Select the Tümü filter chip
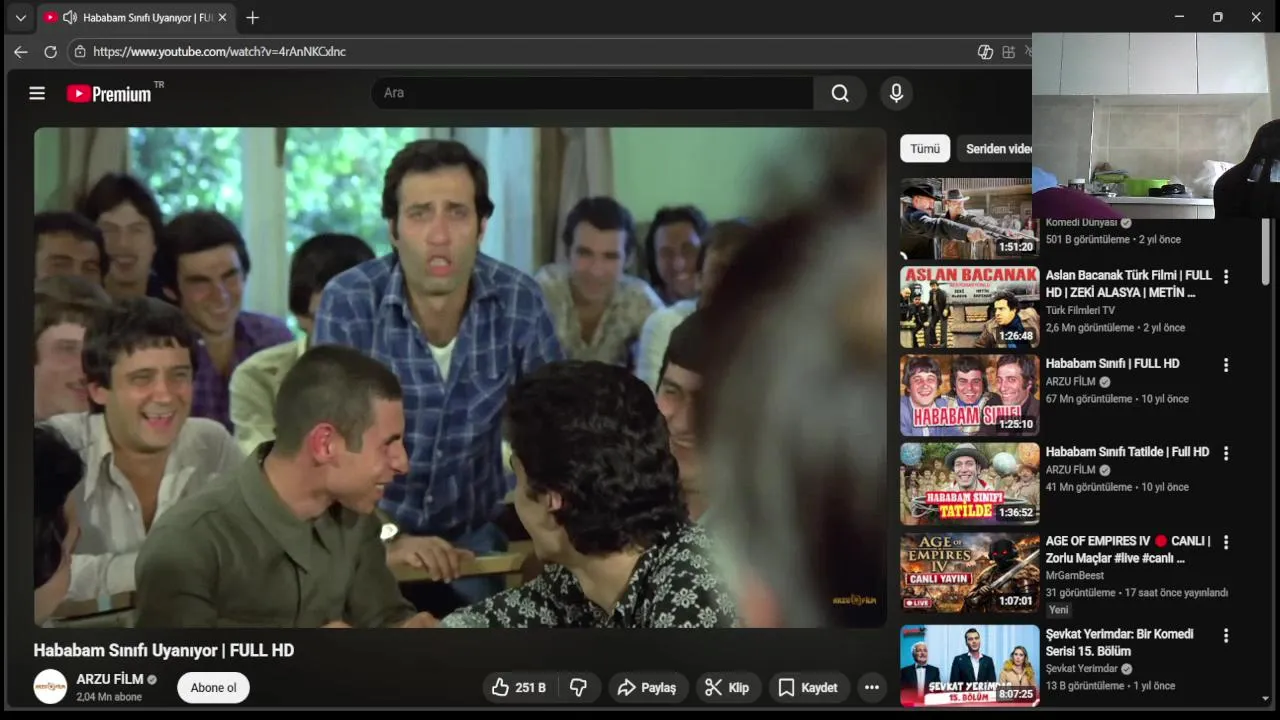Viewport: 1280px width, 720px height. (925, 148)
